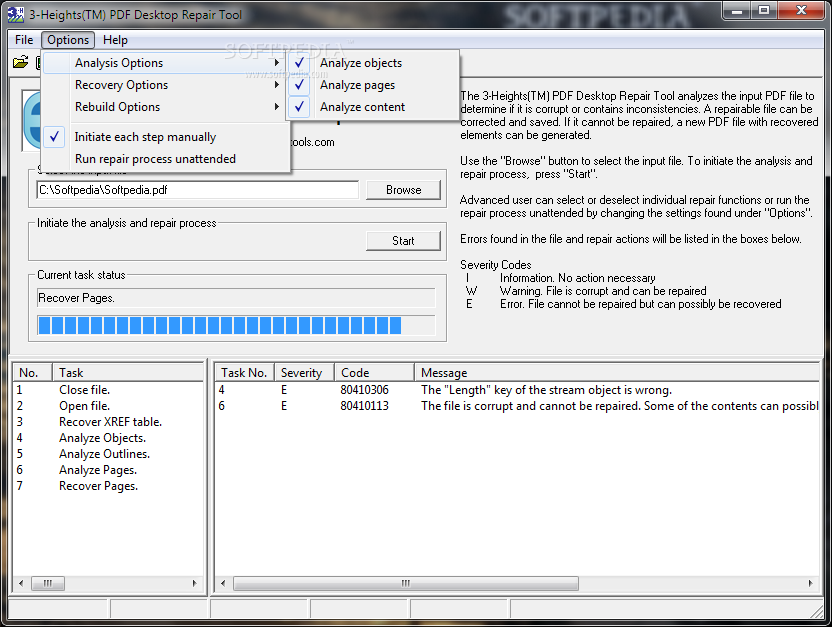Click message list scroll left arrow

click(223, 584)
